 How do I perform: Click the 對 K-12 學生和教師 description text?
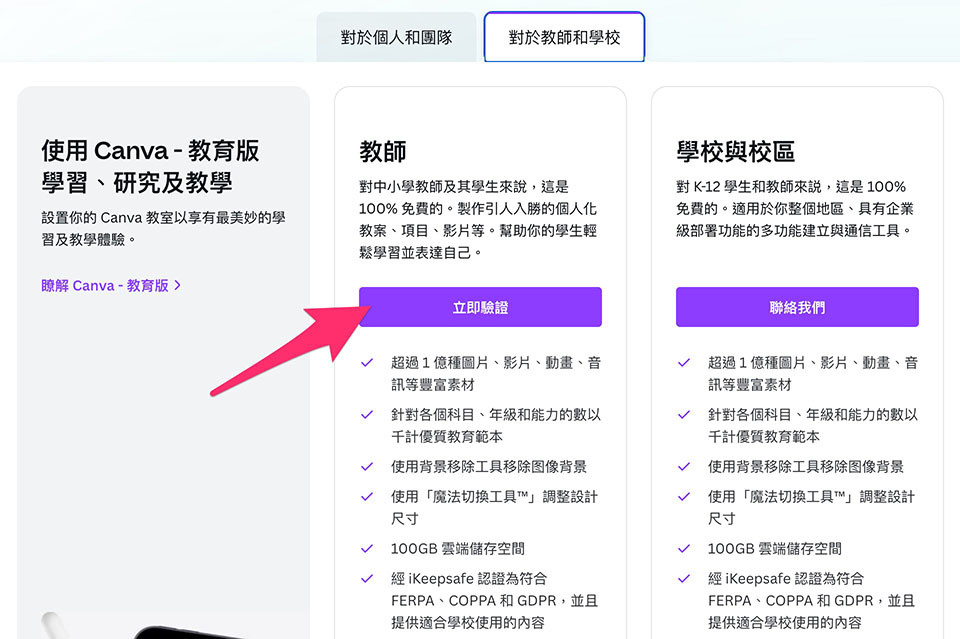point(795,209)
